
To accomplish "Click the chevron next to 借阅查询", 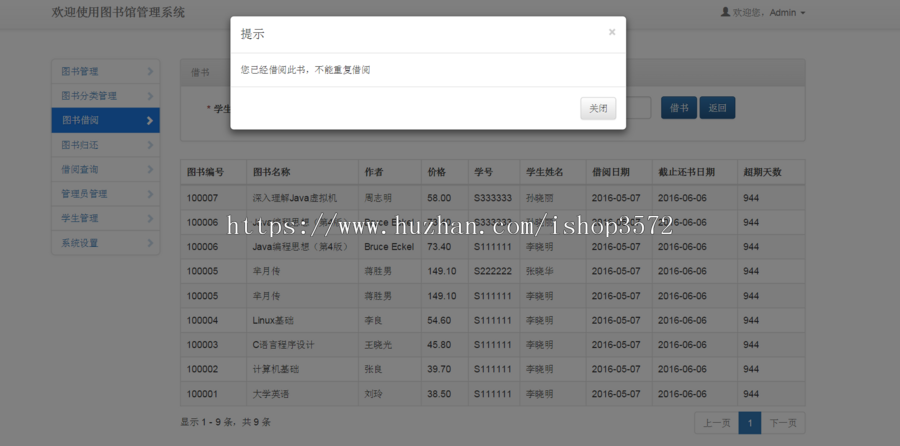I will point(150,169).
